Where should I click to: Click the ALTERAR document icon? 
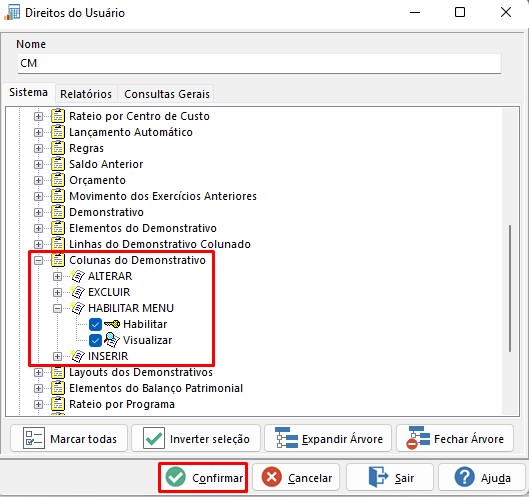[78, 276]
